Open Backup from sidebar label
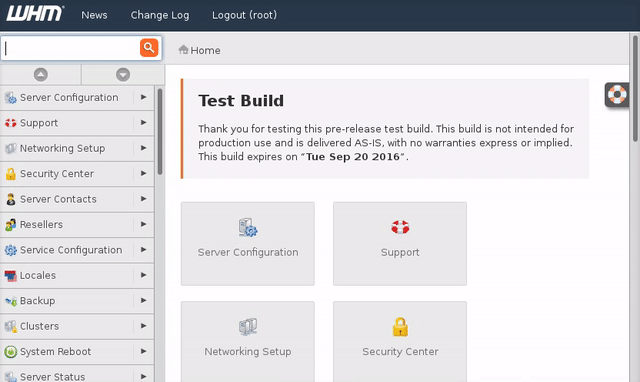This screenshot has width=640, height=382. [x=37, y=301]
